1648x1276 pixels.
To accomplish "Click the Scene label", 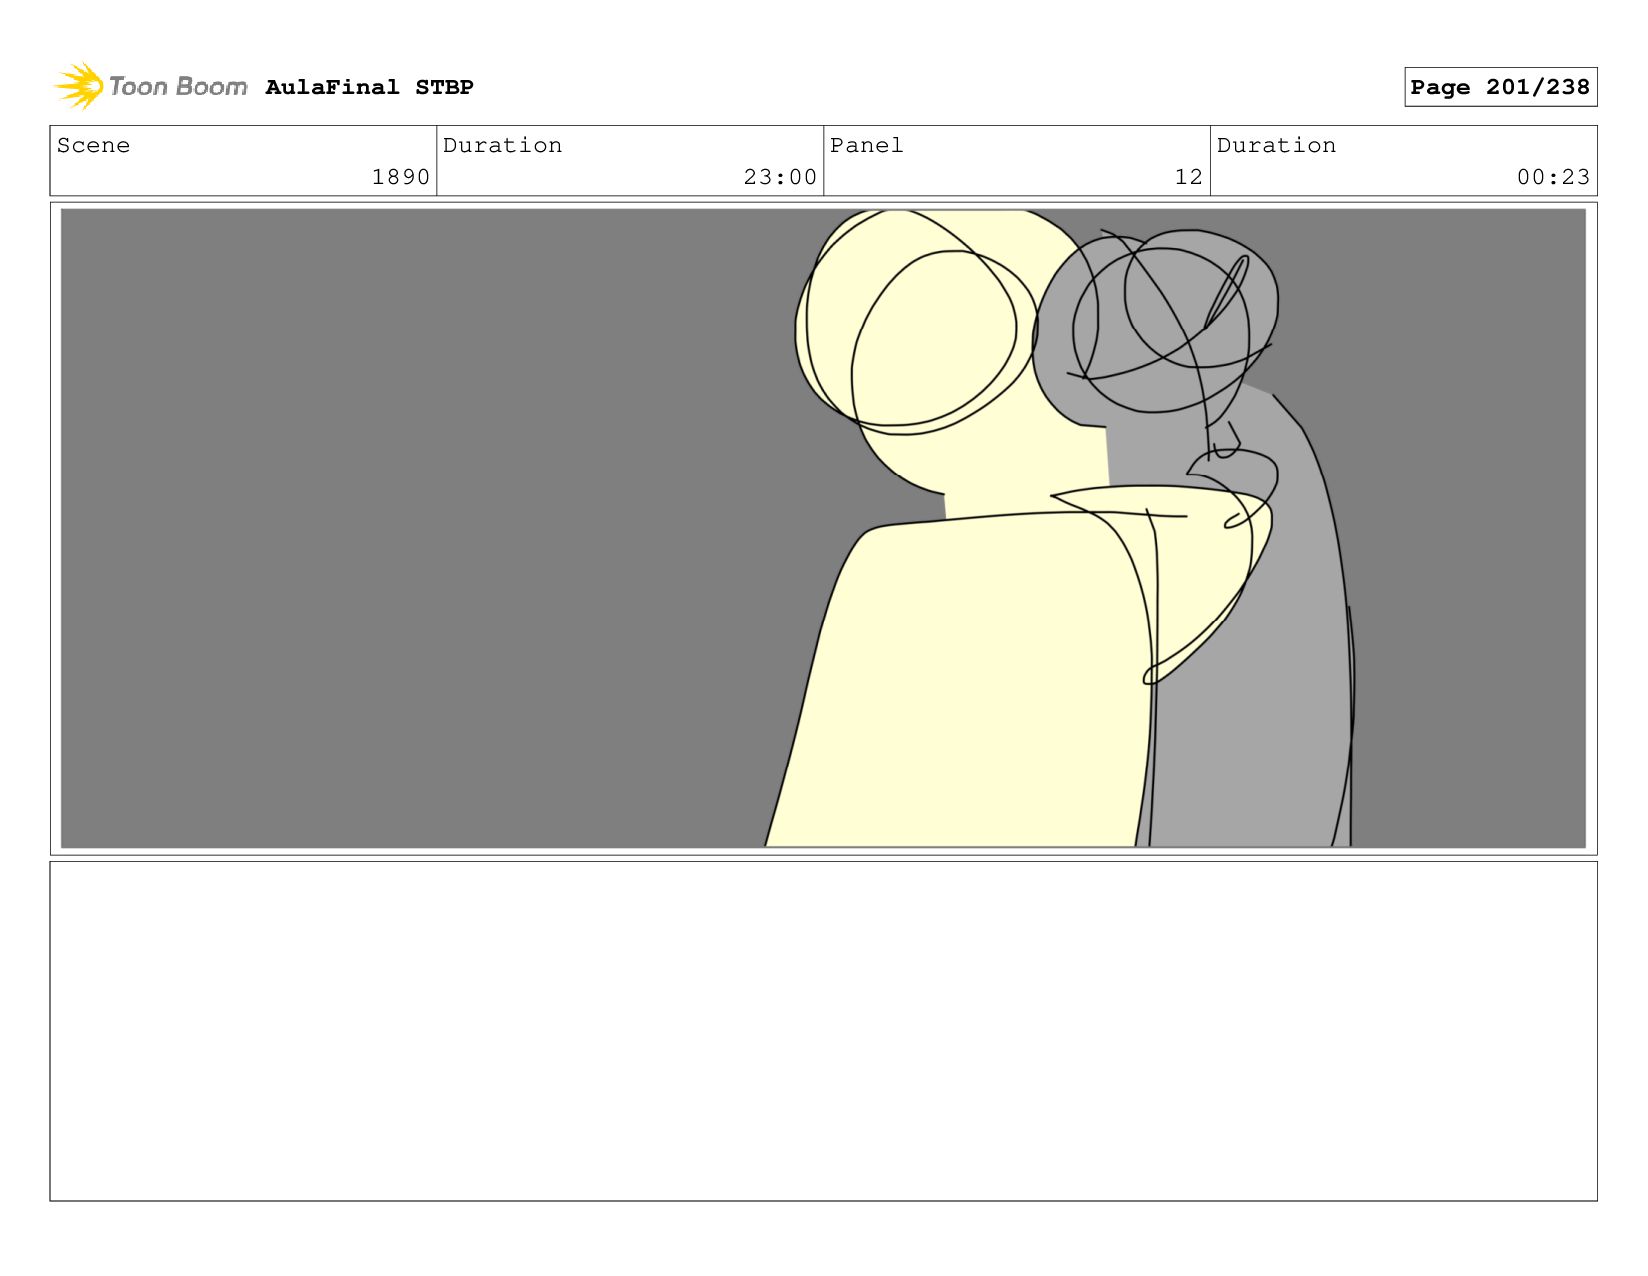I will coord(93,145).
